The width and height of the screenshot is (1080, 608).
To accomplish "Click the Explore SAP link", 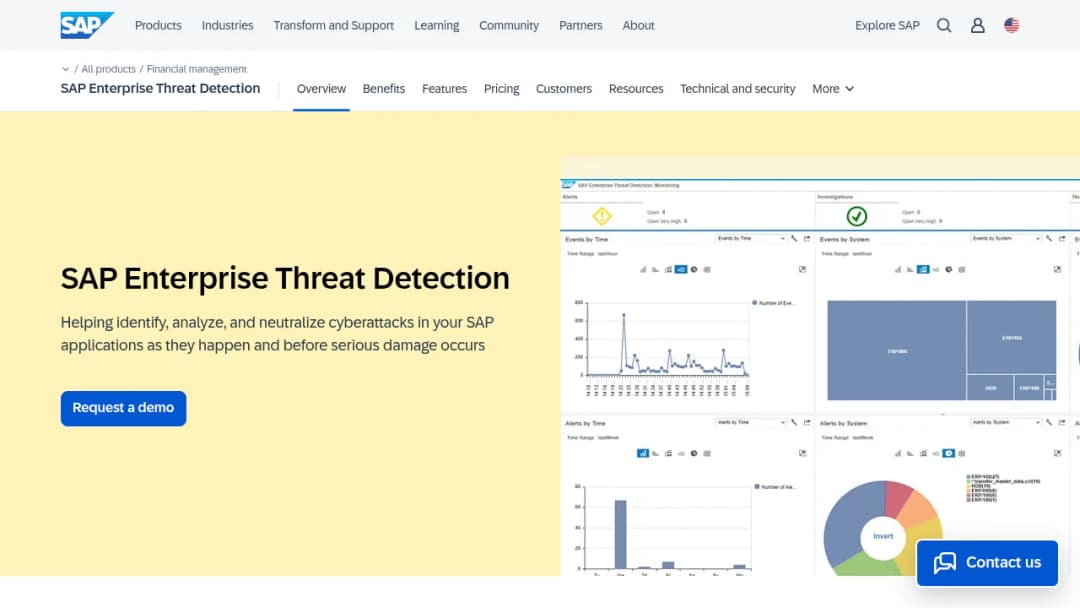I will 887,25.
